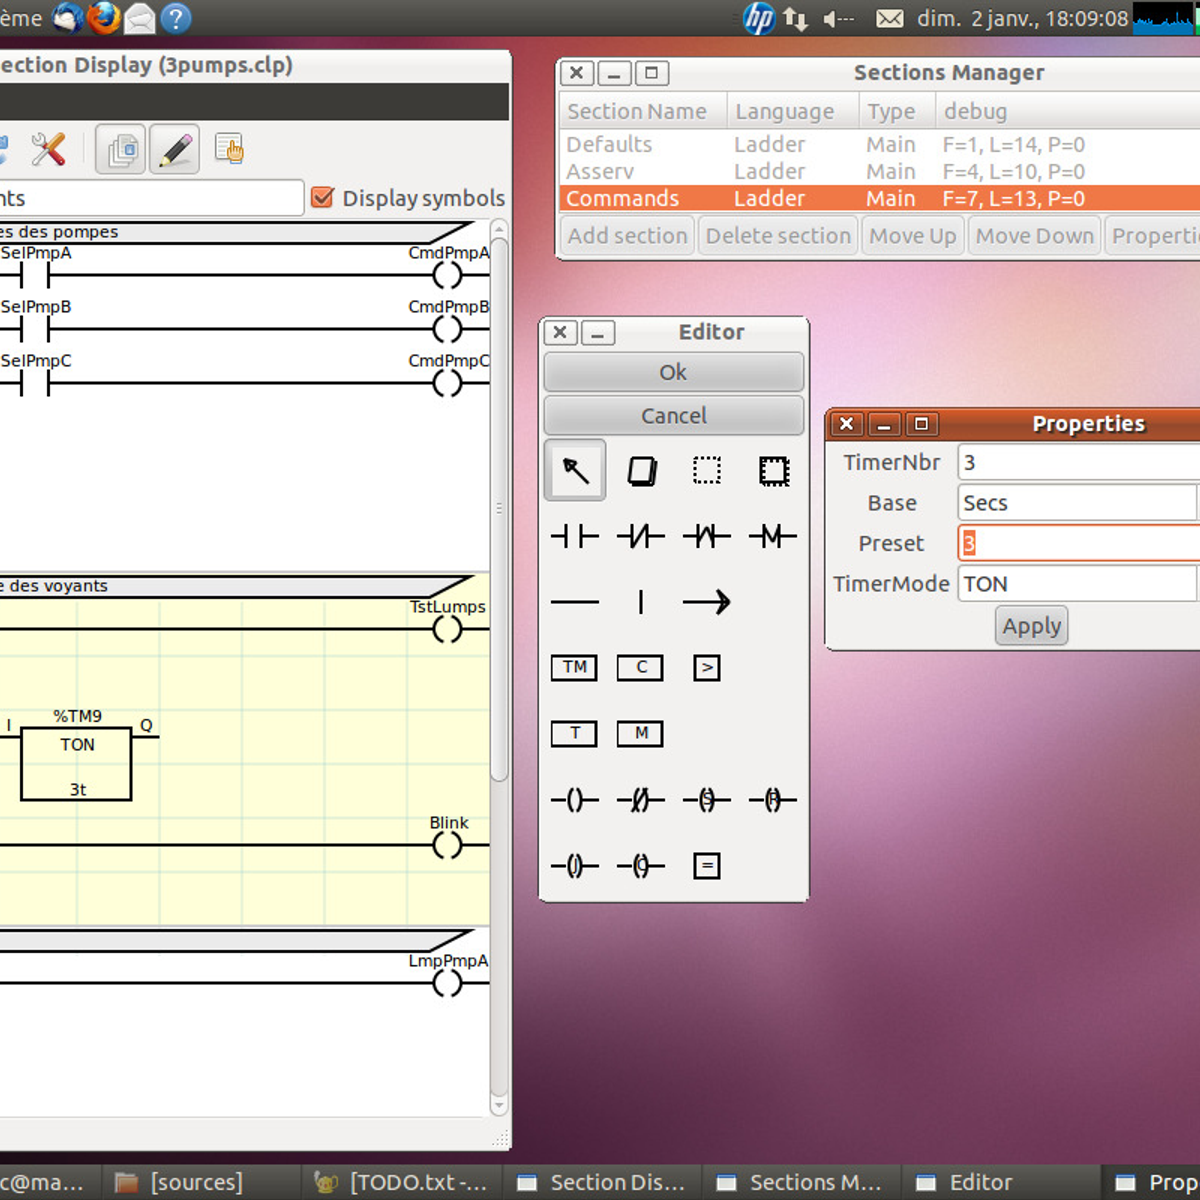Toggle the pencil editor window button

click(x=175, y=150)
